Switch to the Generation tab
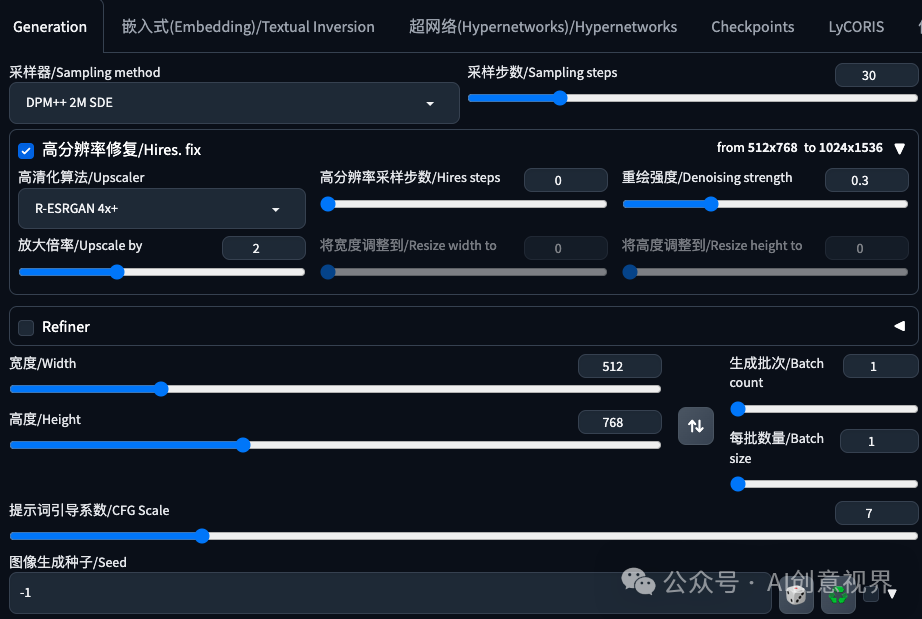The height and width of the screenshot is (619, 922). 50,27
